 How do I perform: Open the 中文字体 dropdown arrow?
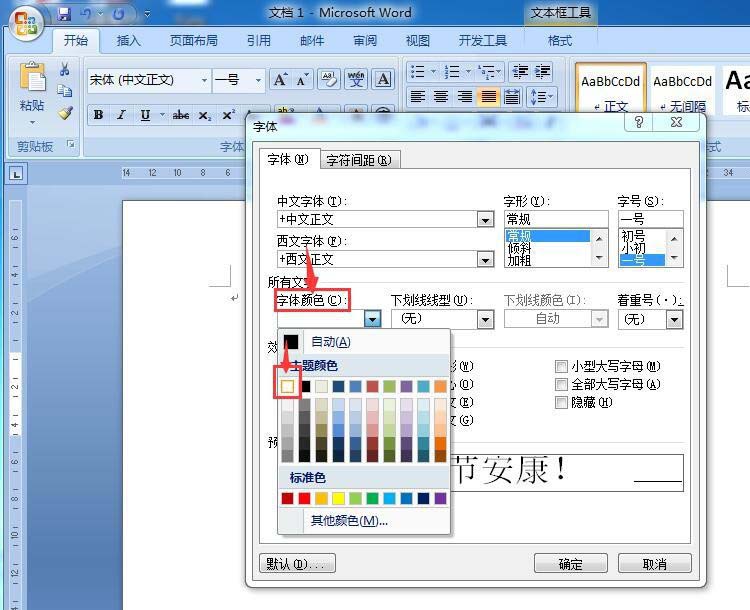(x=485, y=220)
